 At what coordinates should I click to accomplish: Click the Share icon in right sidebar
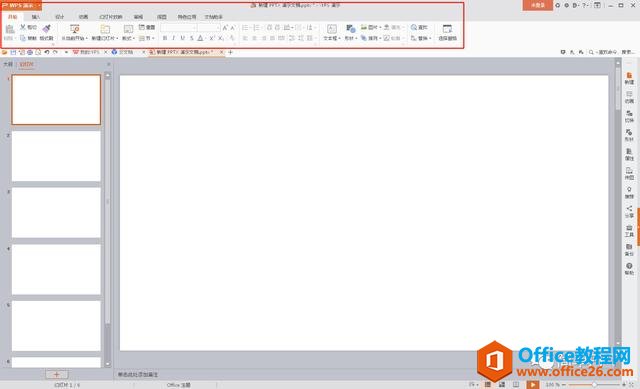(x=629, y=211)
